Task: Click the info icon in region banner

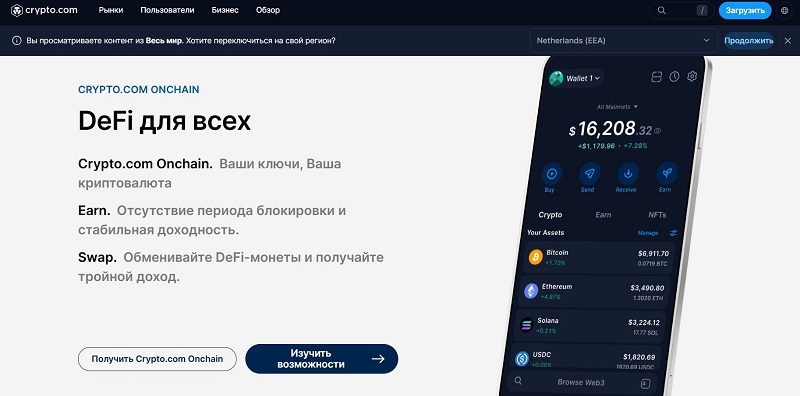Action: pos(16,41)
